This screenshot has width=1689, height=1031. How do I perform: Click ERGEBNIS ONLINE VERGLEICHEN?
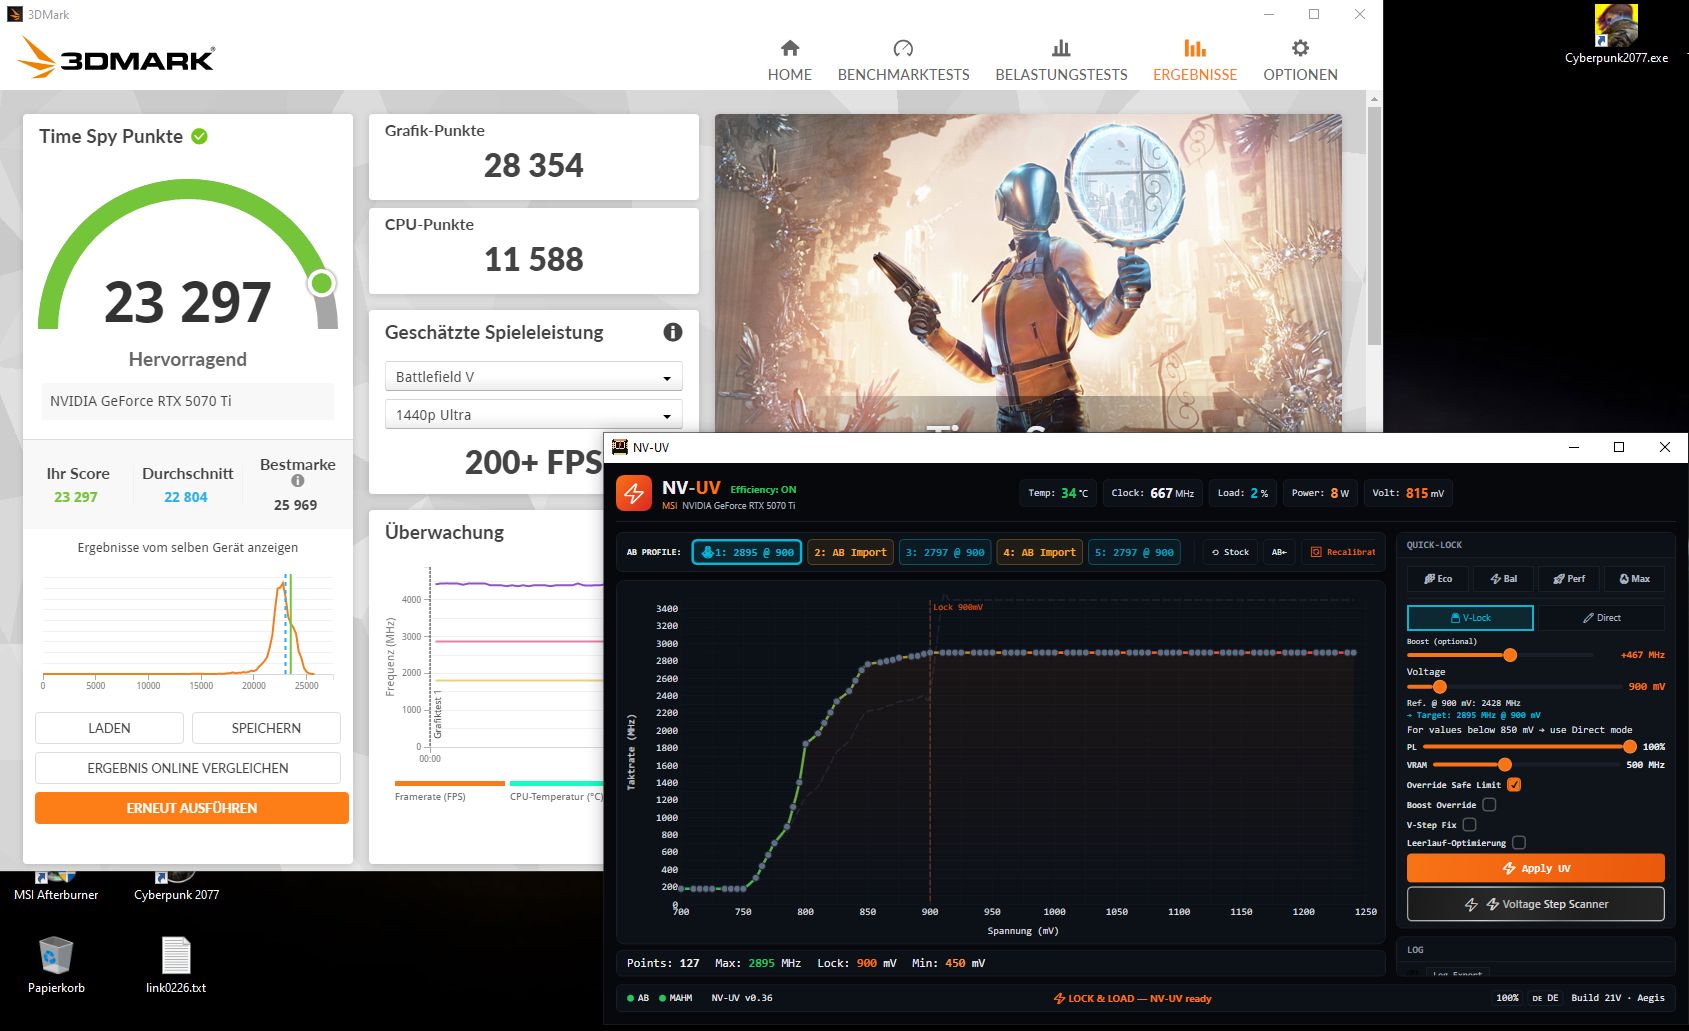(x=188, y=768)
